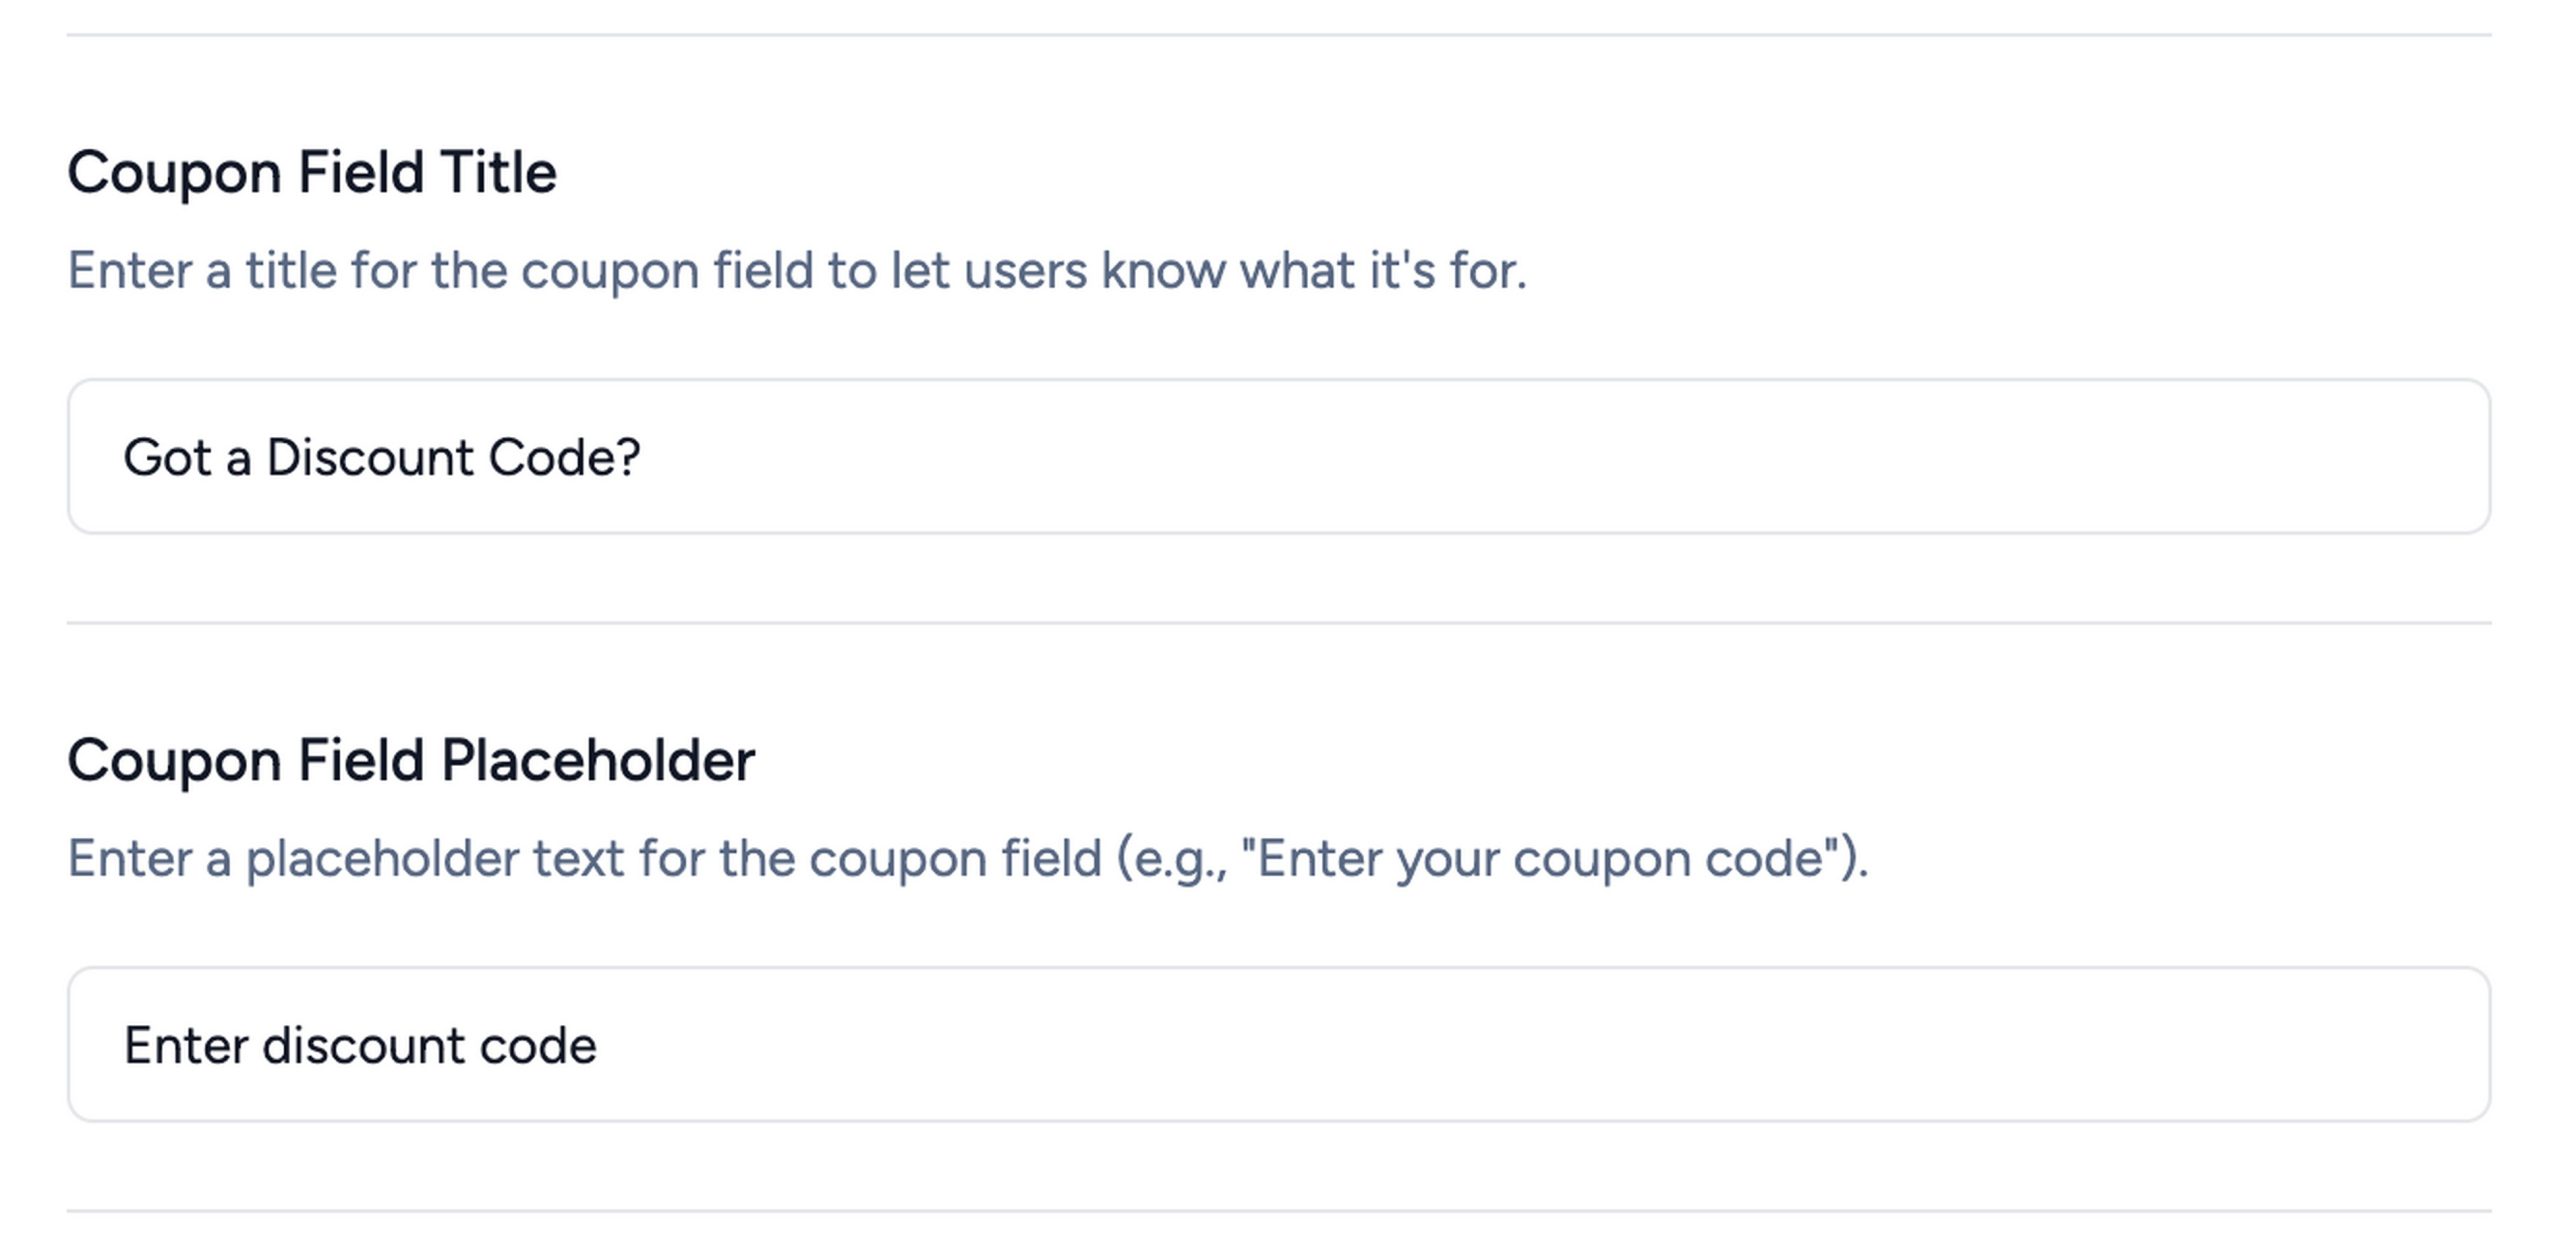Click the word "discount" in placeholder field
2560x1236 pixels.
coord(362,1046)
